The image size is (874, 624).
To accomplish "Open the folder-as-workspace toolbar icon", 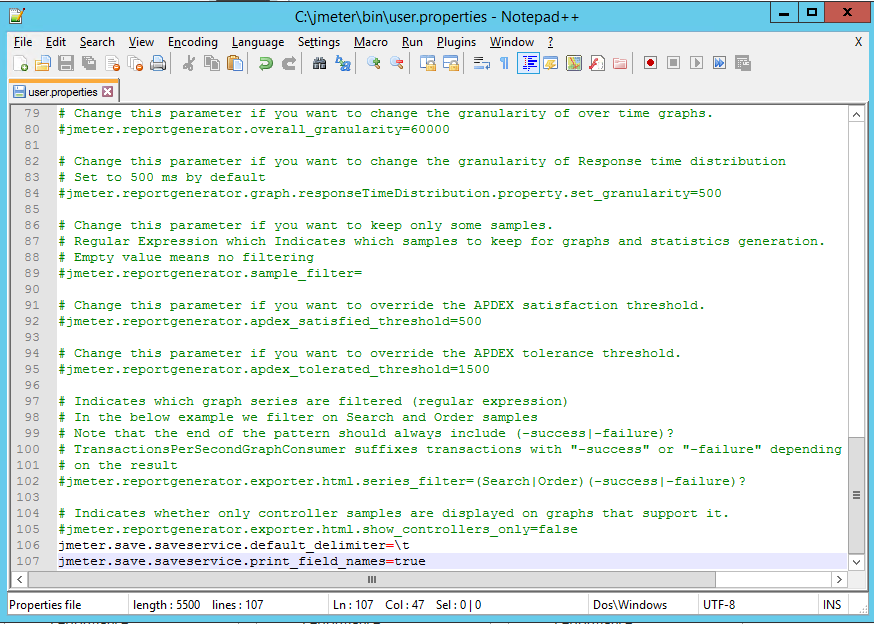I will (x=620, y=64).
